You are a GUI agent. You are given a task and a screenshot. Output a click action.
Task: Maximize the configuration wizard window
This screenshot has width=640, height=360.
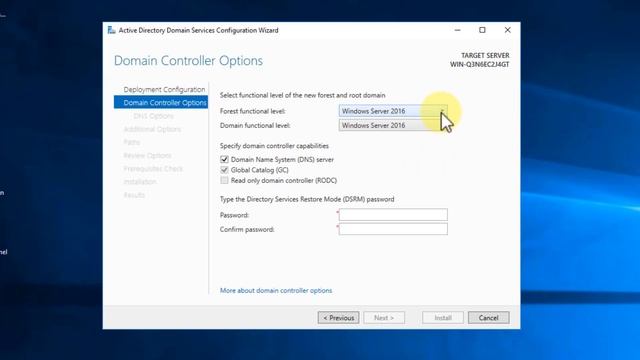click(x=482, y=30)
